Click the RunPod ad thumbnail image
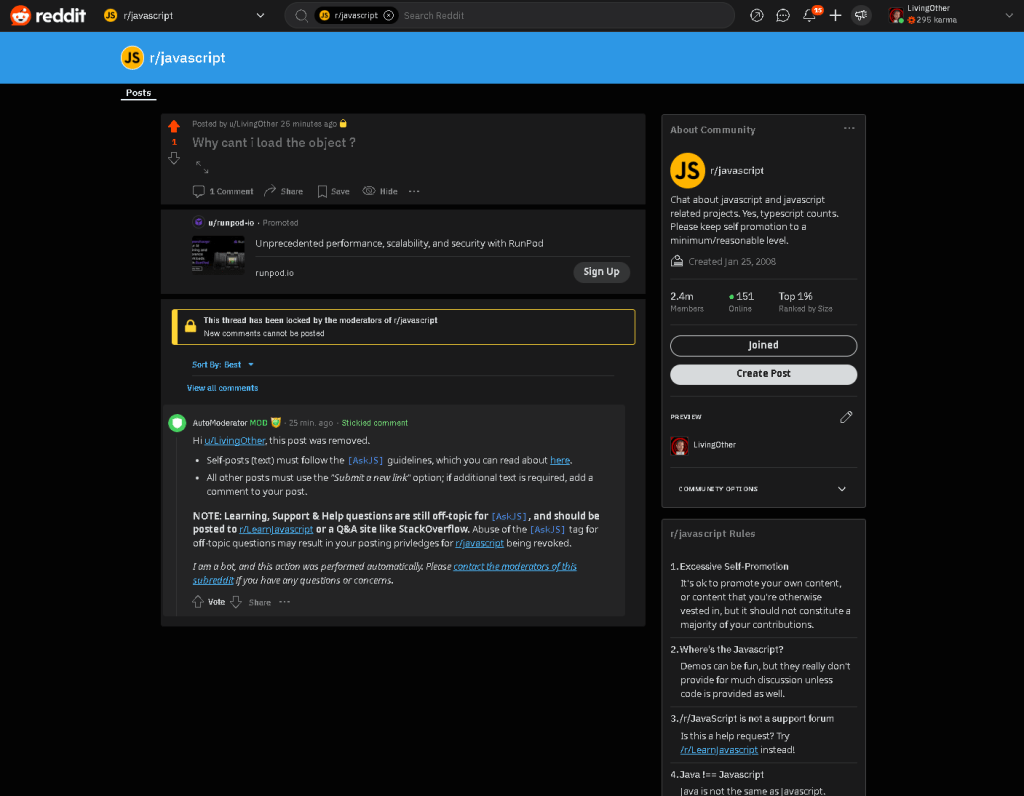This screenshot has width=1024, height=796. (x=218, y=255)
